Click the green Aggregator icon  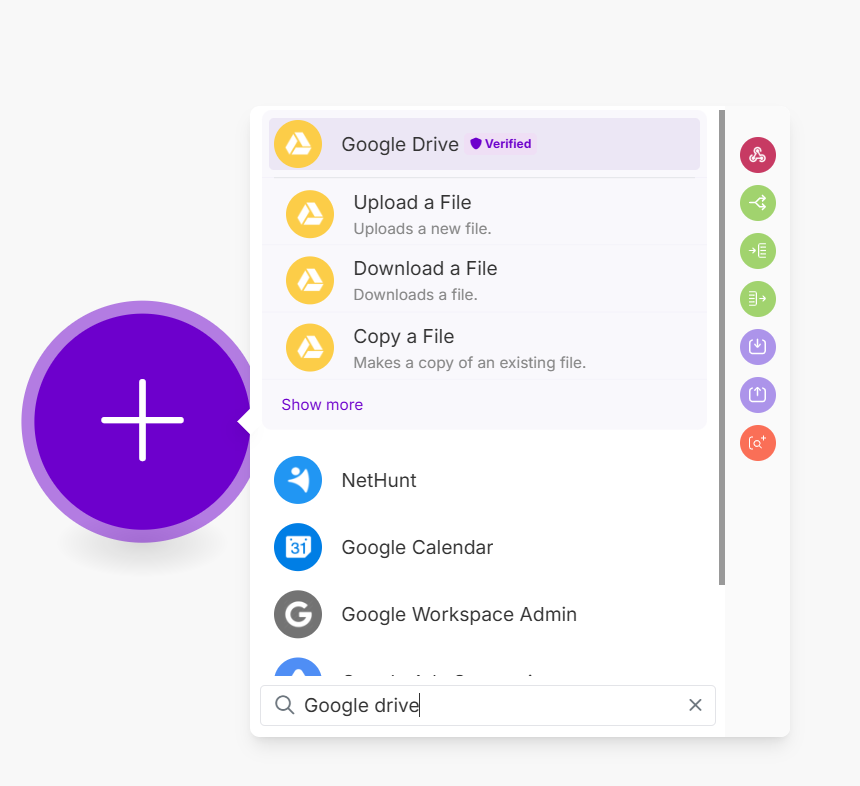[x=757, y=299]
